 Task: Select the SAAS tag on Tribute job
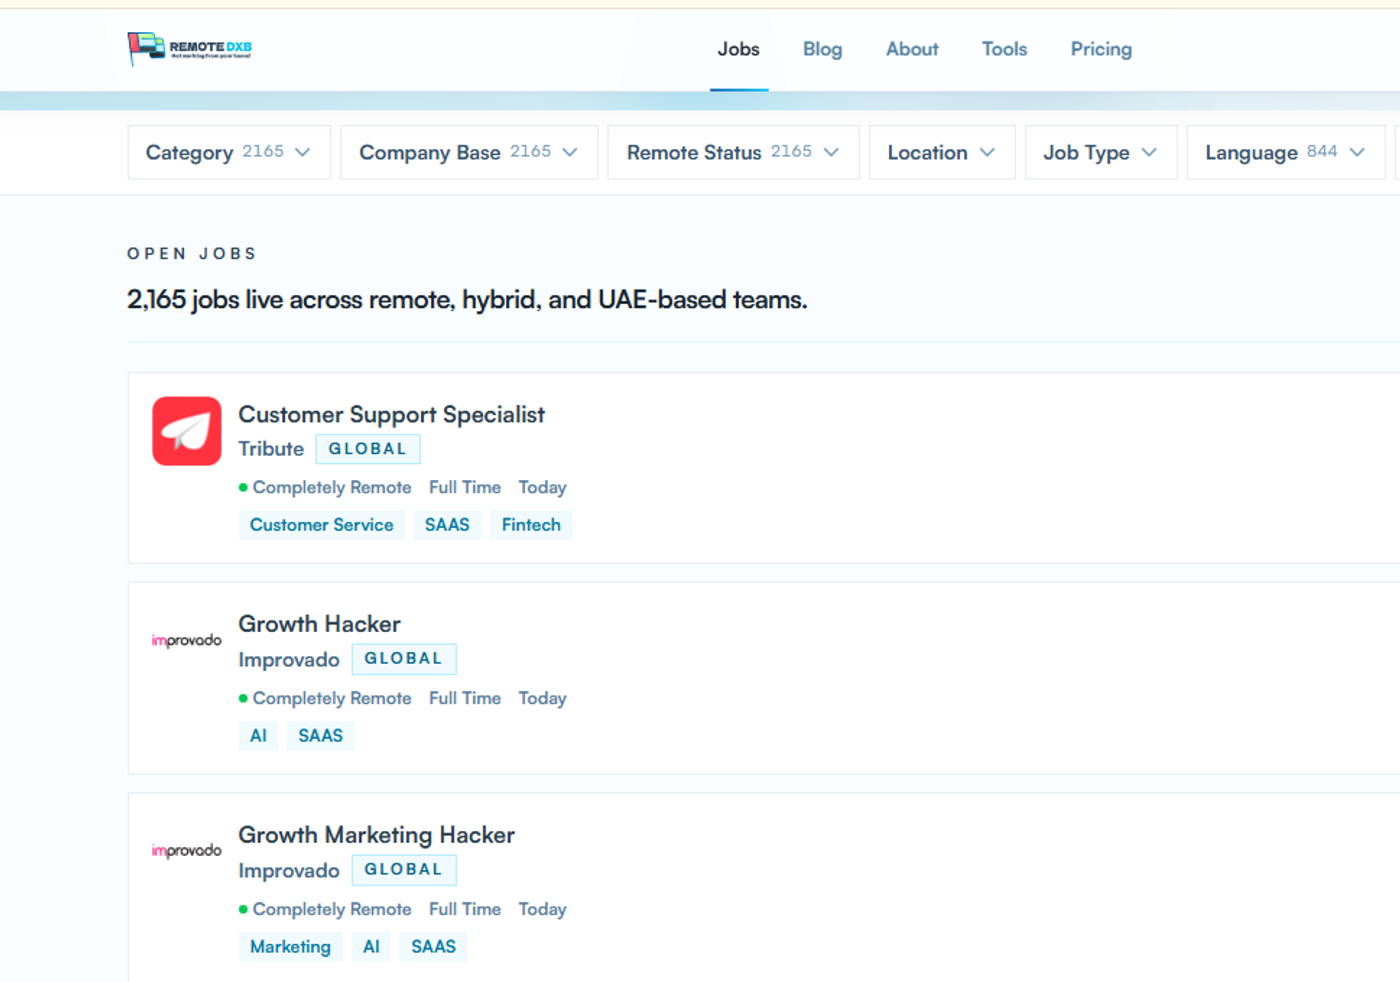coord(447,525)
